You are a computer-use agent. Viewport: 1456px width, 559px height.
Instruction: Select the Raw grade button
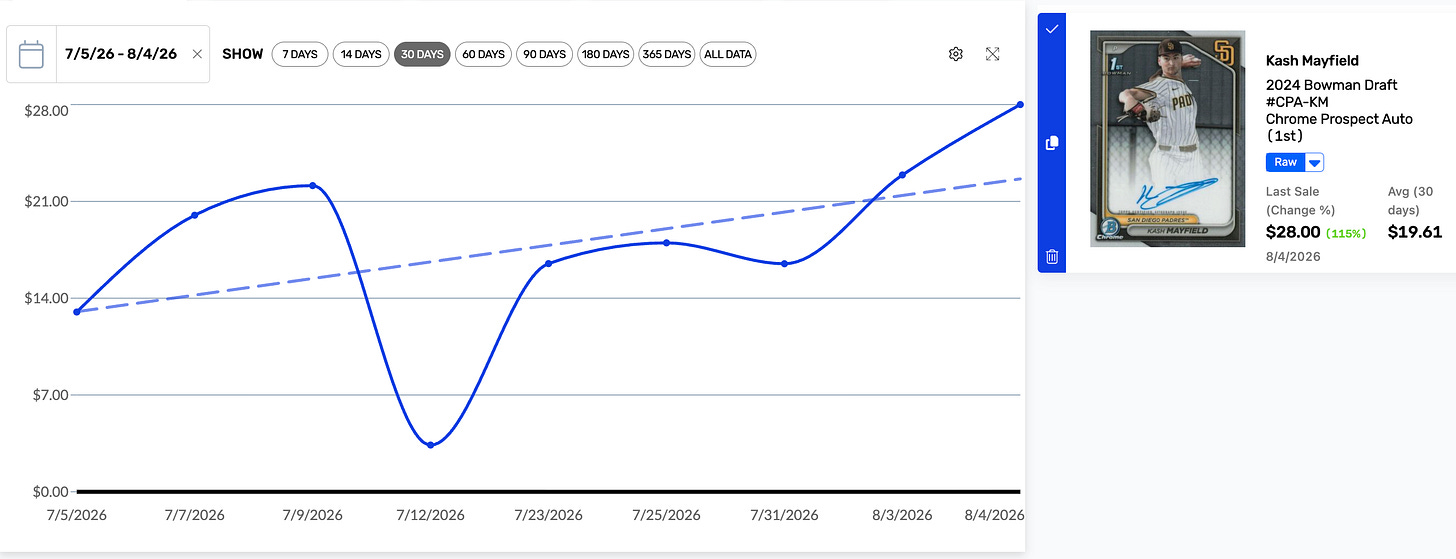pyautogui.click(x=1286, y=162)
